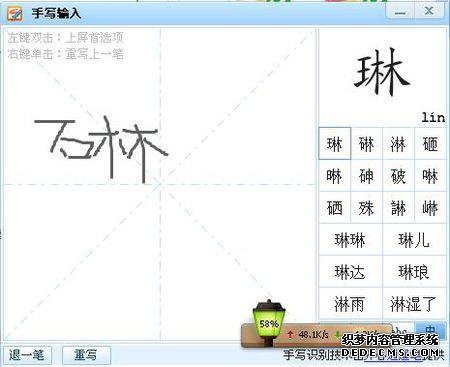Choose candidate character 殊
Image resolution: width=450 pixels, height=367 pixels.
point(366,208)
